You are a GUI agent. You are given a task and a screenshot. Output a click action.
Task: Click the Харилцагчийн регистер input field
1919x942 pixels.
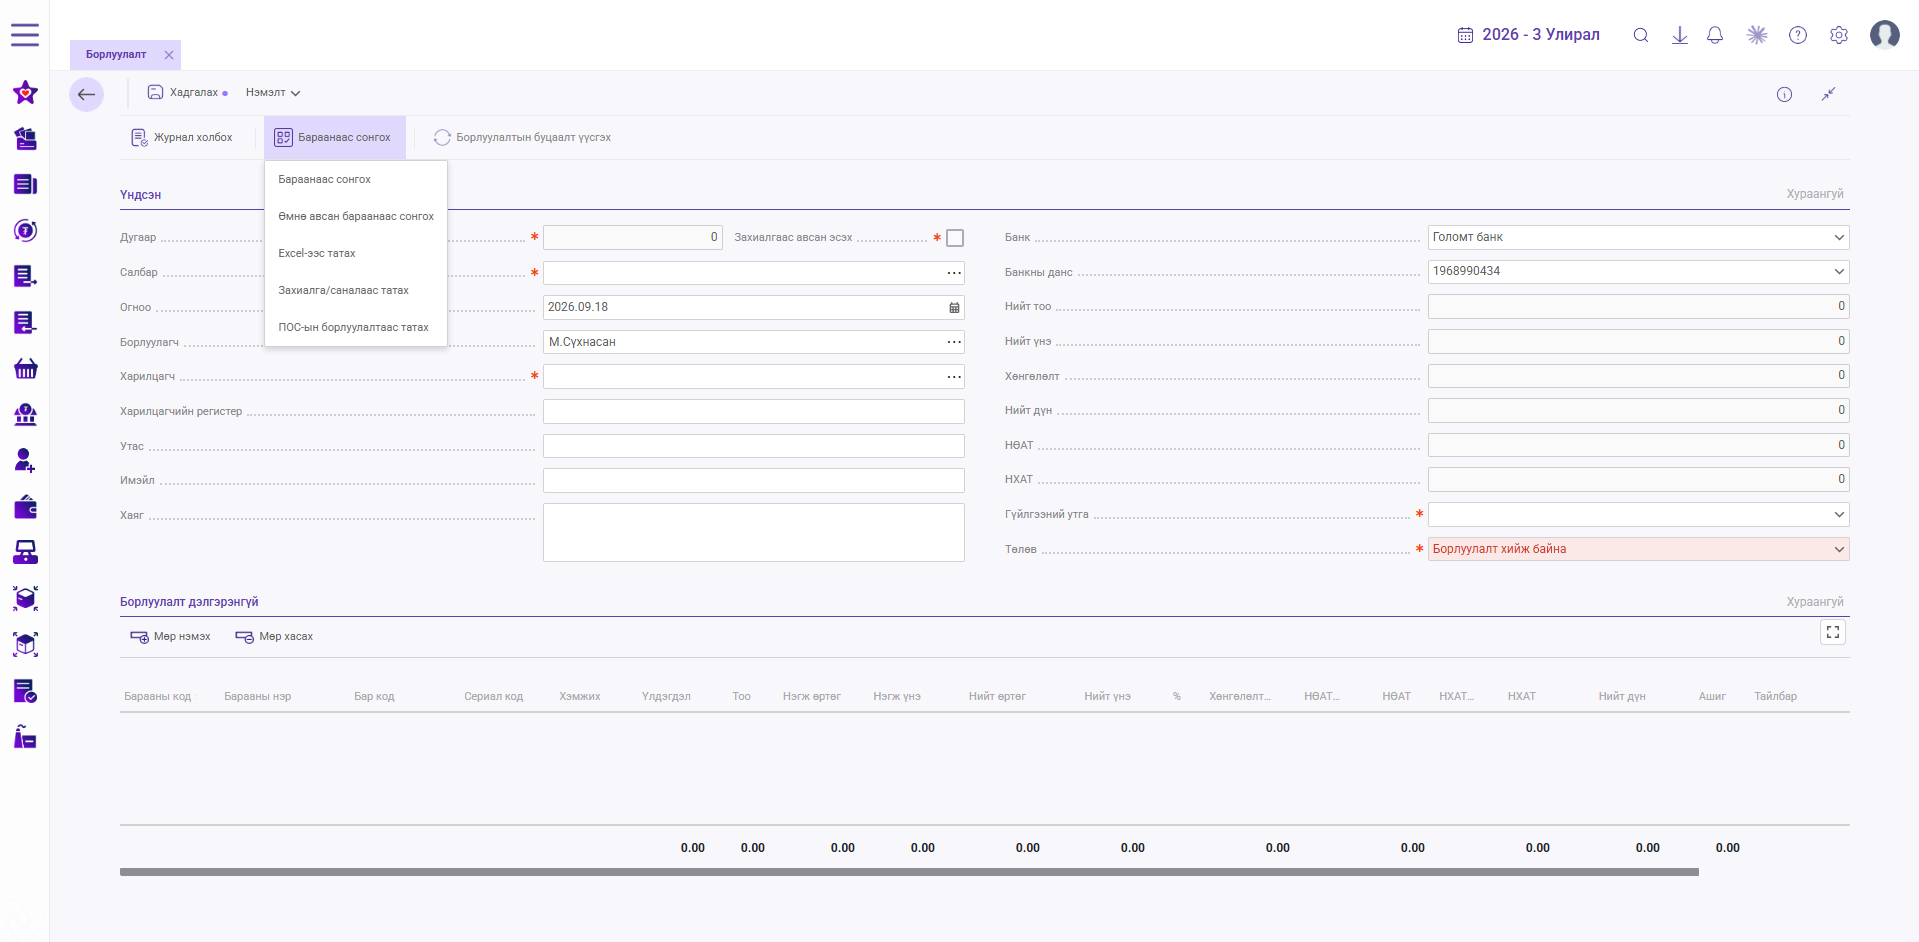pos(754,411)
